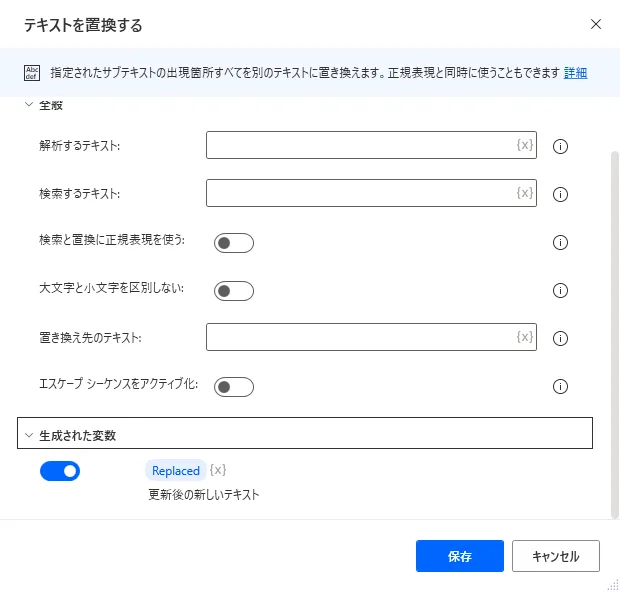Collapse the 生成された変数 section
The image size is (620, 592).
29,435
